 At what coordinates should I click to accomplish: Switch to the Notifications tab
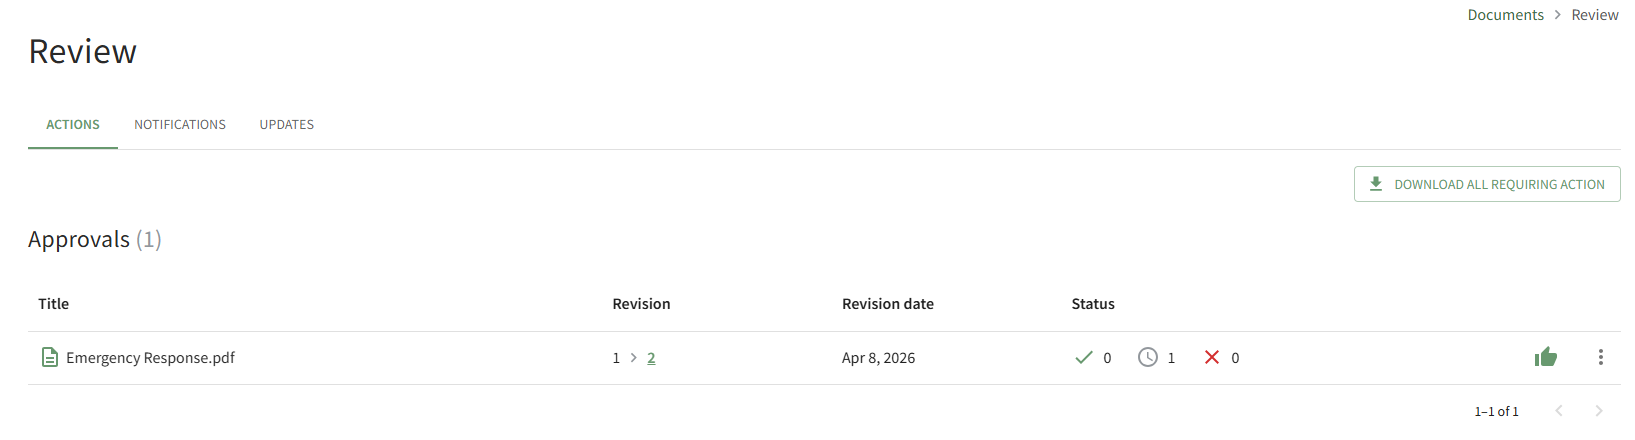[180, 125]
